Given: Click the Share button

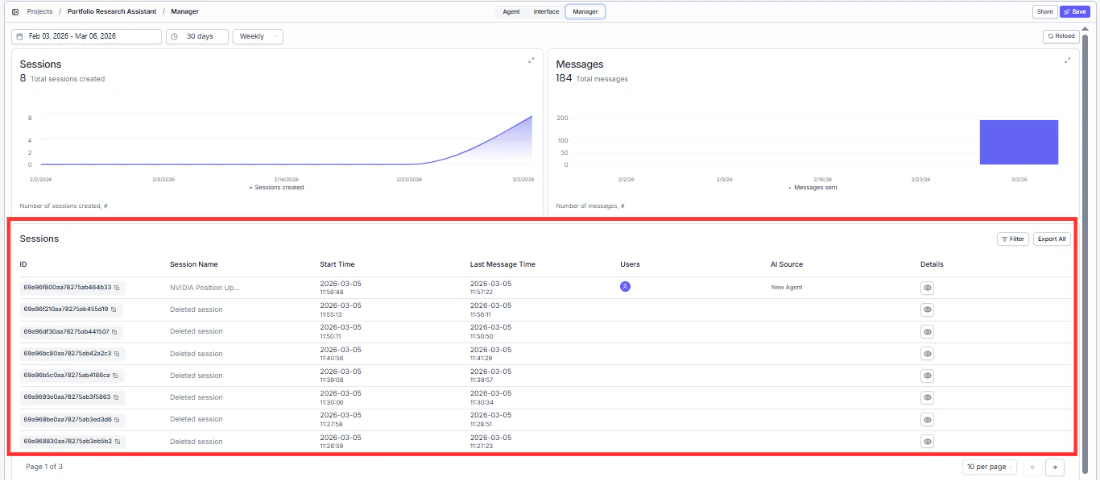Looking at the screenshot, I should click(1044, 11).
